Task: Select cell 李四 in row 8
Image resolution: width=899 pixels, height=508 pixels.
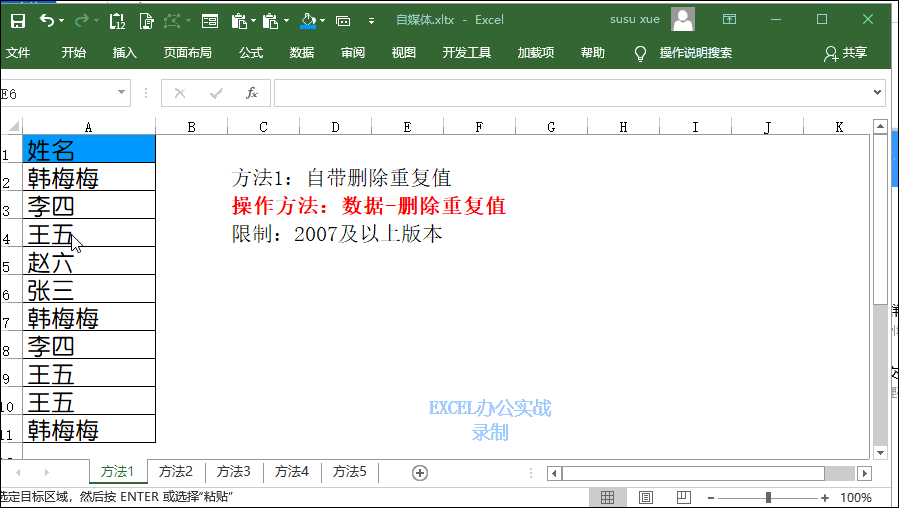Action: coord(89,345)
